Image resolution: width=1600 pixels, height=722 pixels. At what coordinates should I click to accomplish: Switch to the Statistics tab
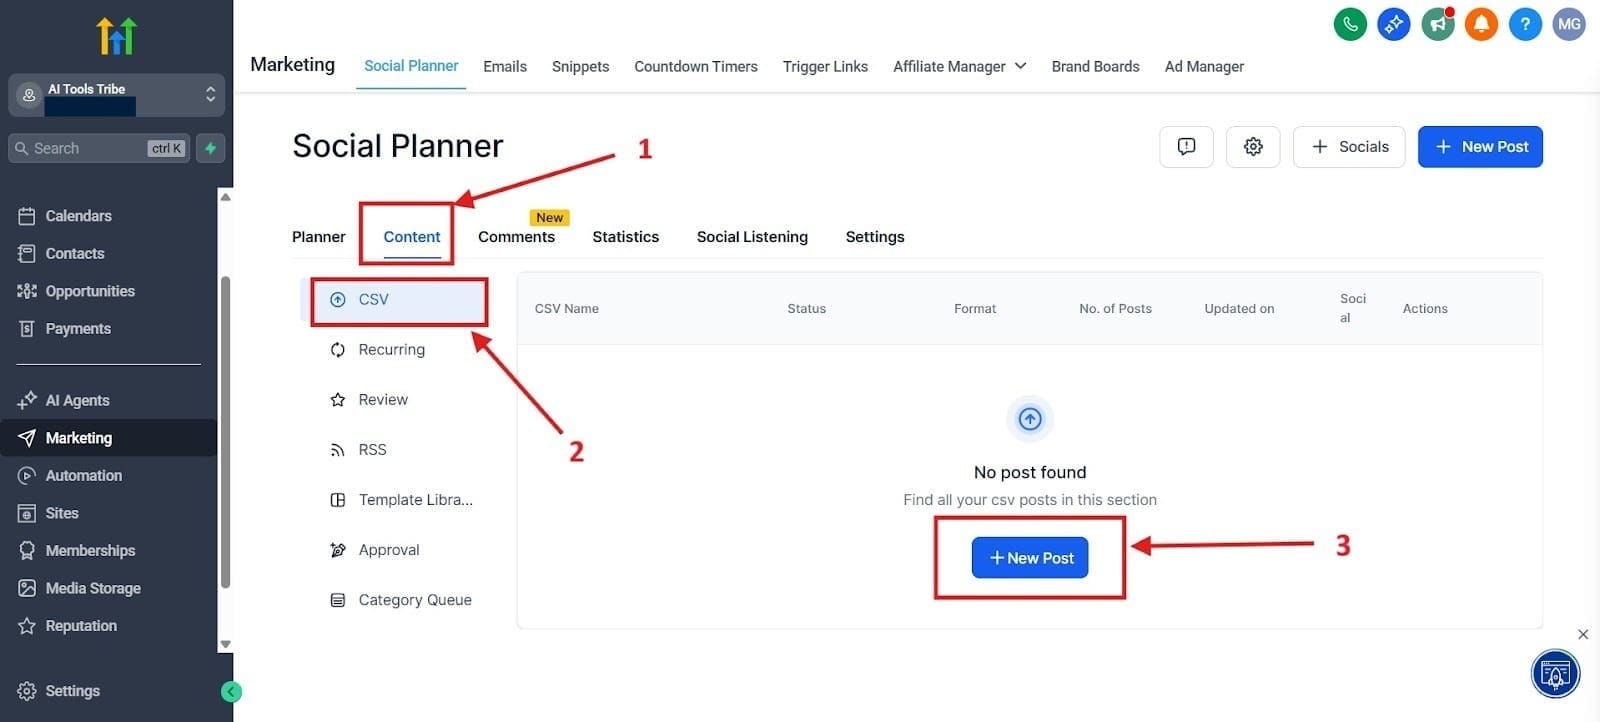[x=625, y=236]
